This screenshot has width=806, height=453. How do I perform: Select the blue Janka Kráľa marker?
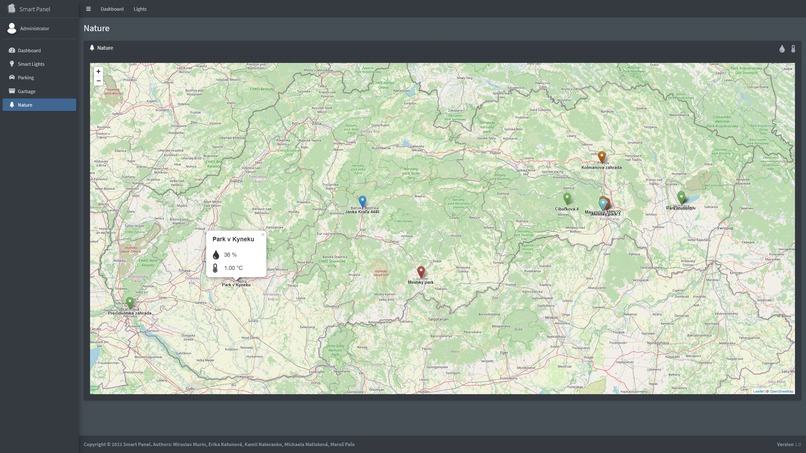(x=362, y=201)
